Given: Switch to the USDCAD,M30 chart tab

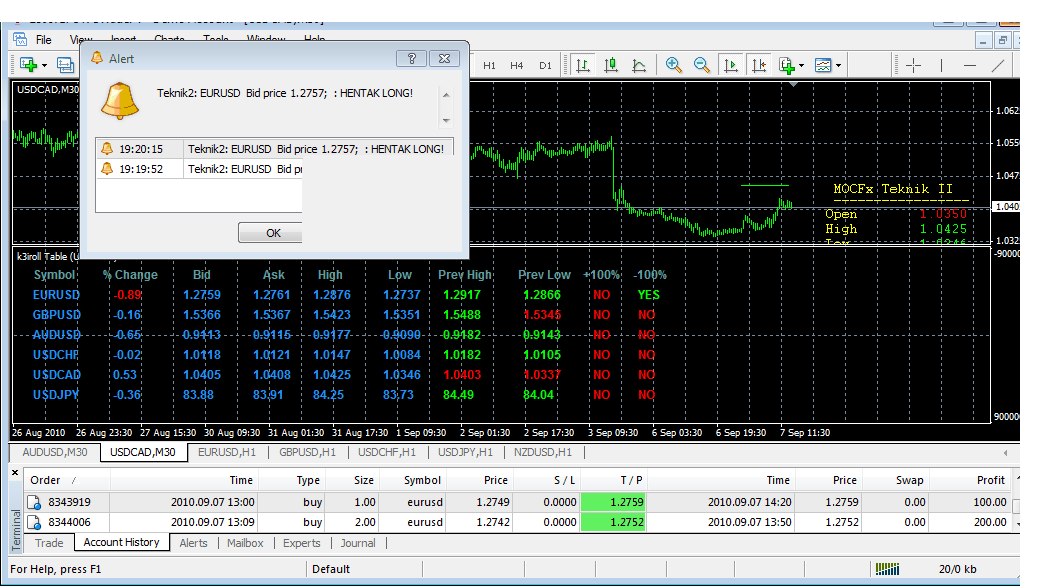Looking at the screenshot, I should click(143, 452).
